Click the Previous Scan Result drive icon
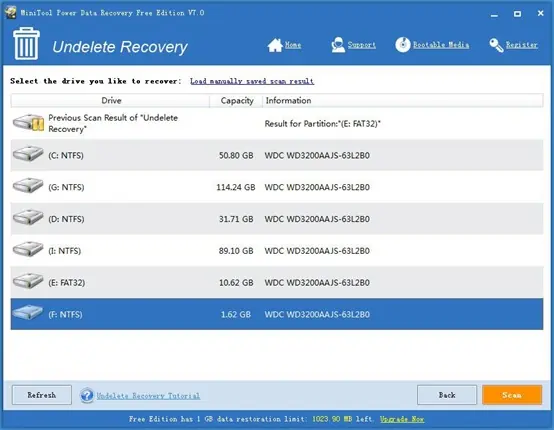This screenshot has height=430, width=554. click(x=29, y=123)
